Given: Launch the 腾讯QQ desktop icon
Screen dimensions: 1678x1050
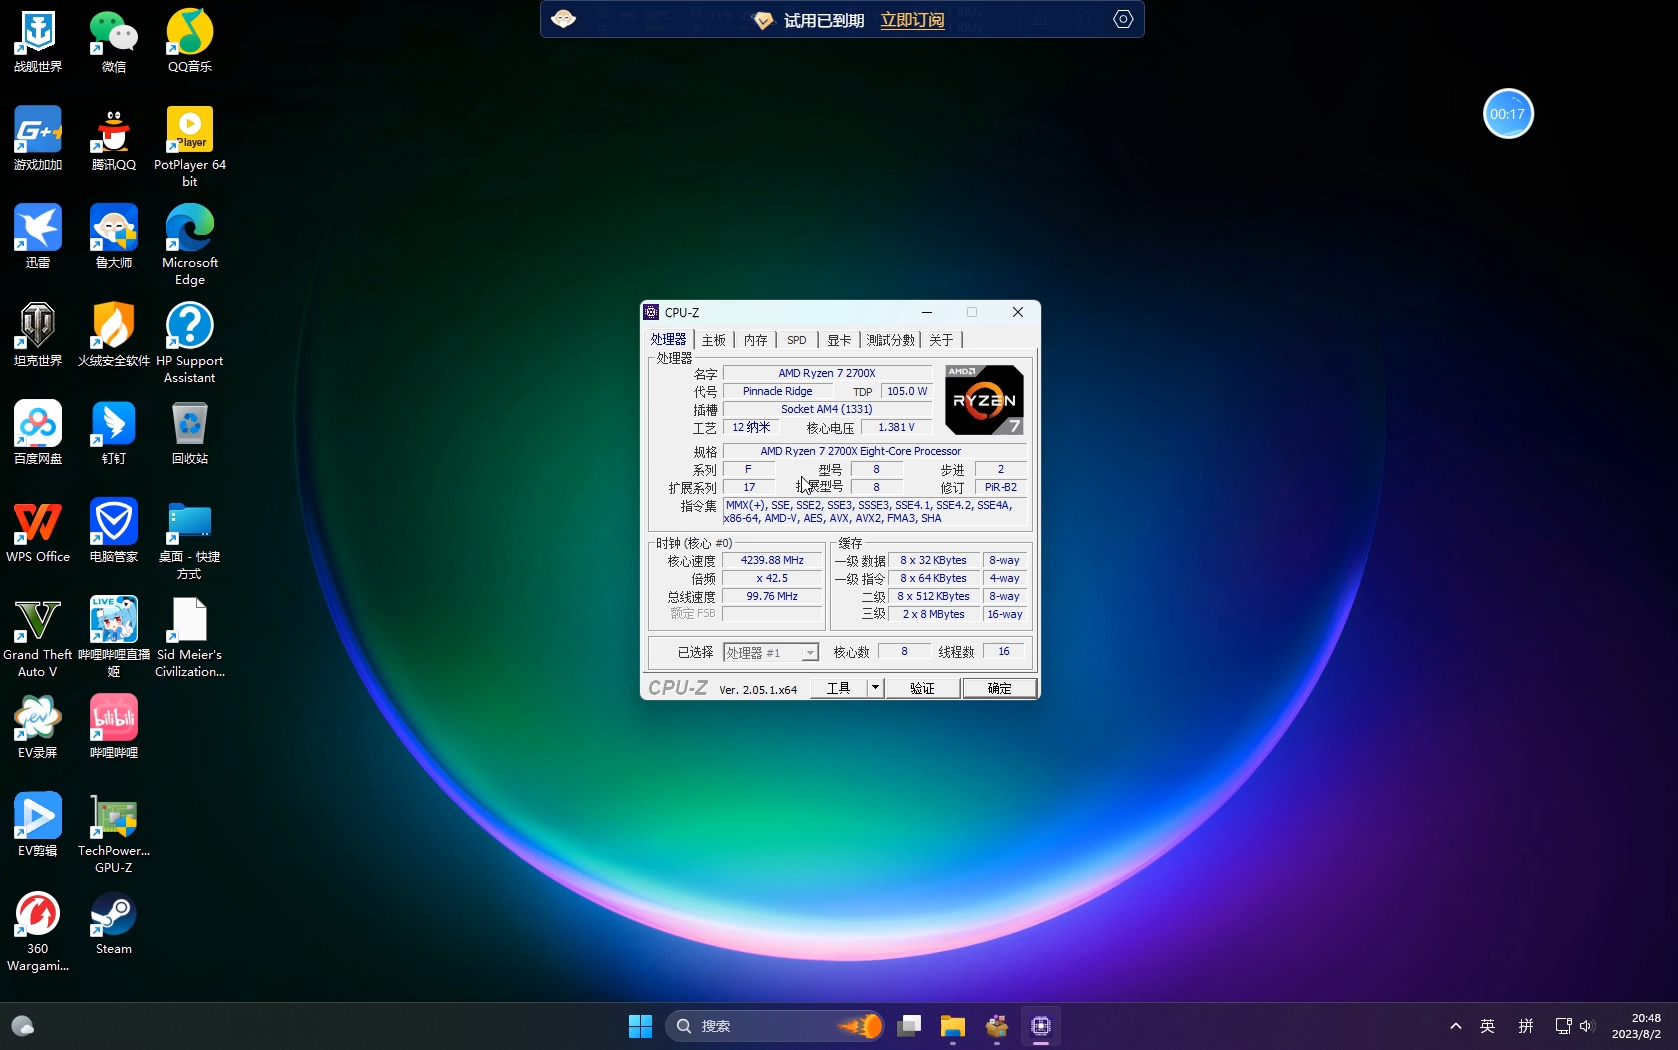Looking at the screenshot, I should (x=114, y=138).
